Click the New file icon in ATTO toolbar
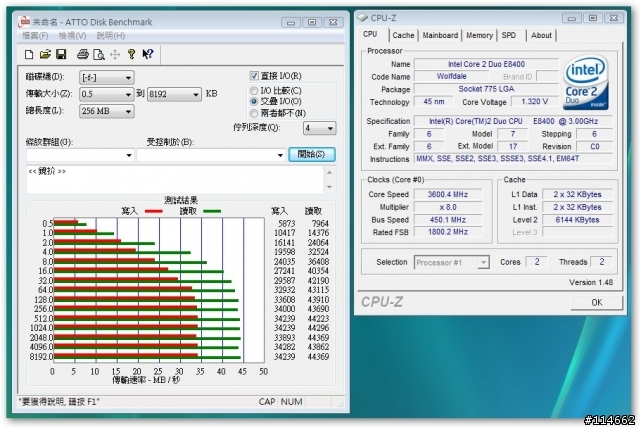The height and width of the screenshot is (428, 640). tap(29, 54)
